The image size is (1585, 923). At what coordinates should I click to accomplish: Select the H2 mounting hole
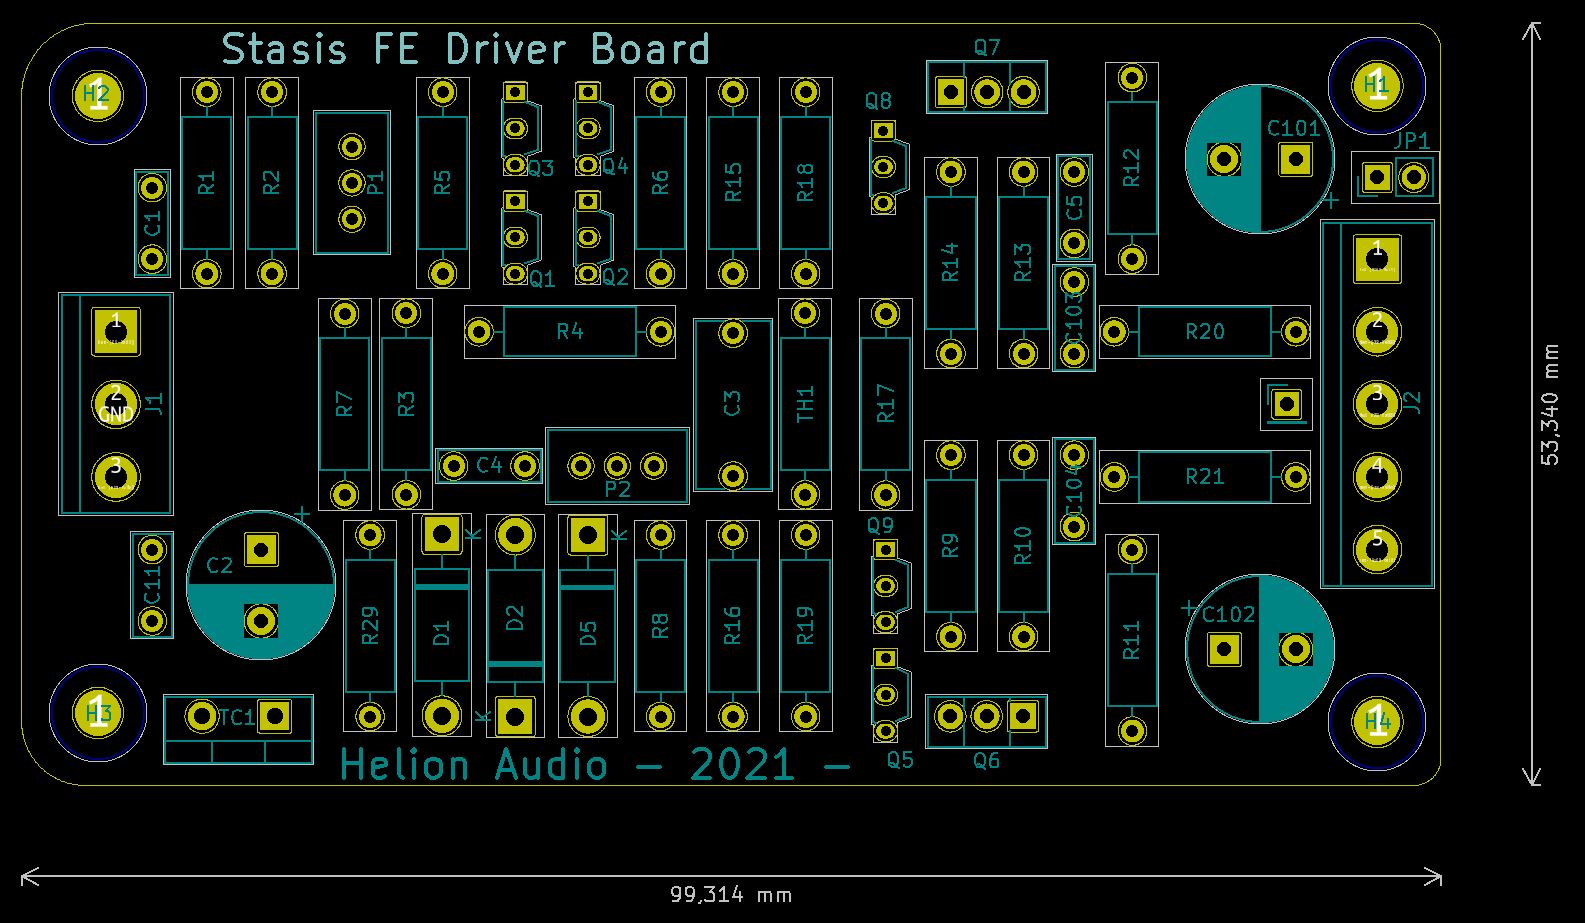(x=98, y=96)
